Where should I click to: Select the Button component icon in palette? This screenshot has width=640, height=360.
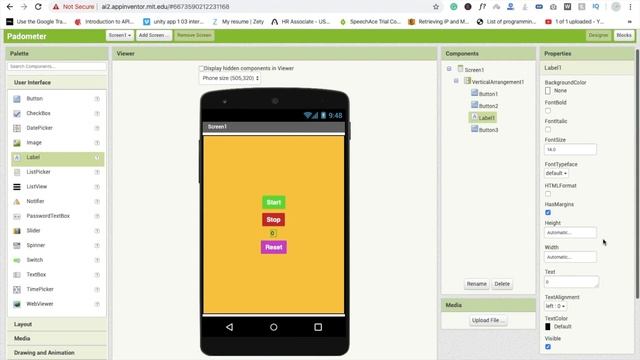pos(17,99)
